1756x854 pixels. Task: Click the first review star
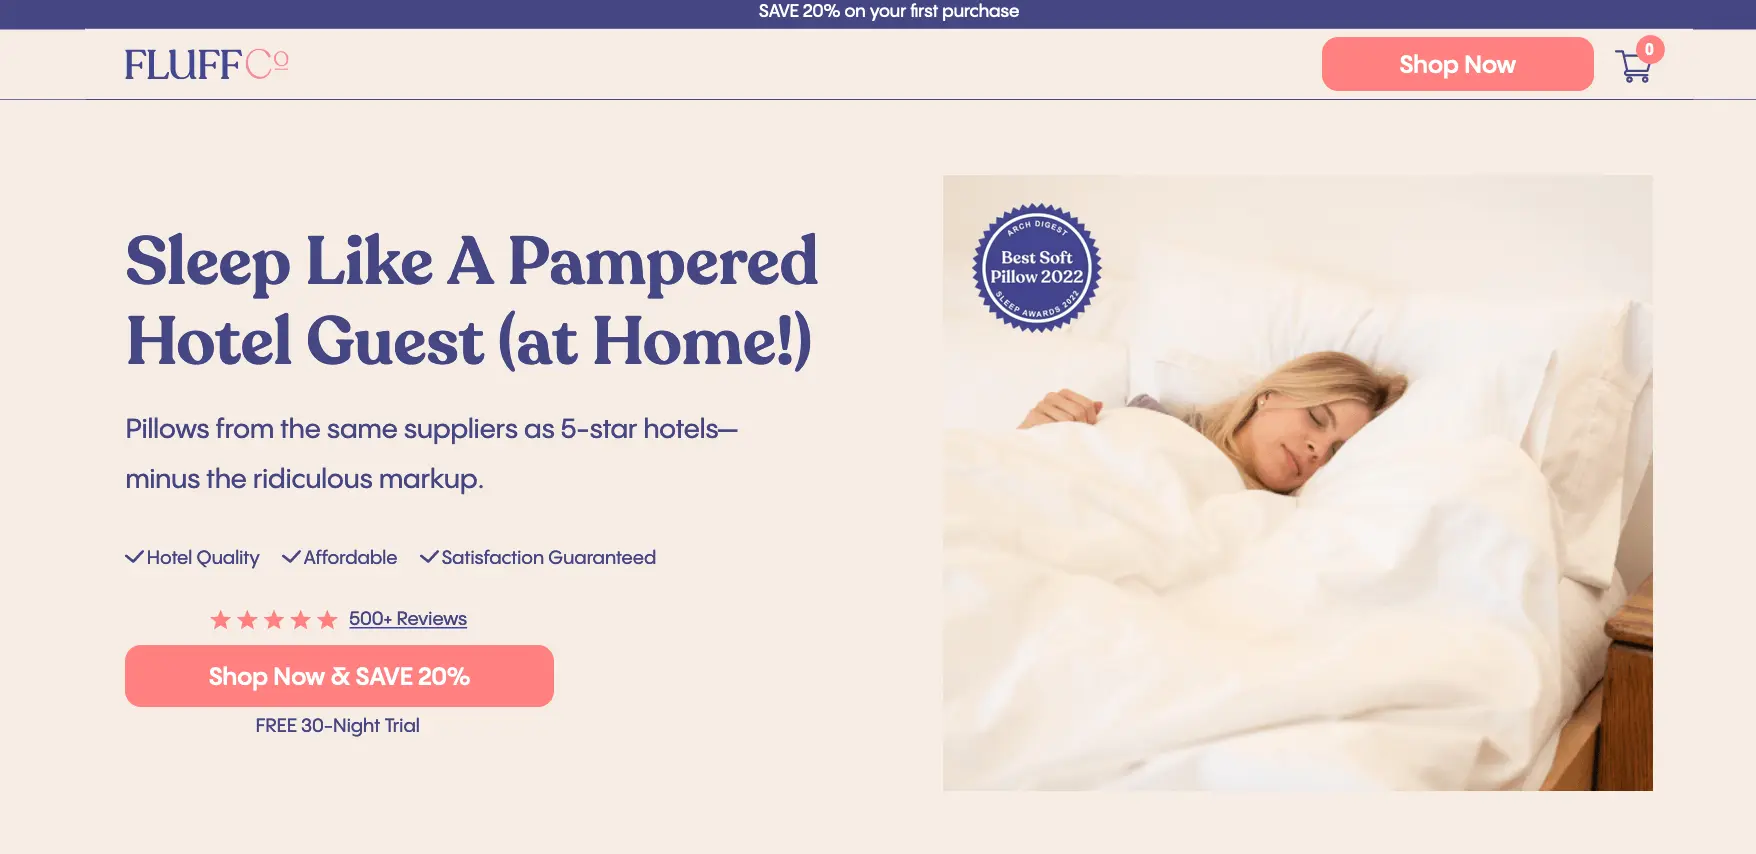click(221, 620)
